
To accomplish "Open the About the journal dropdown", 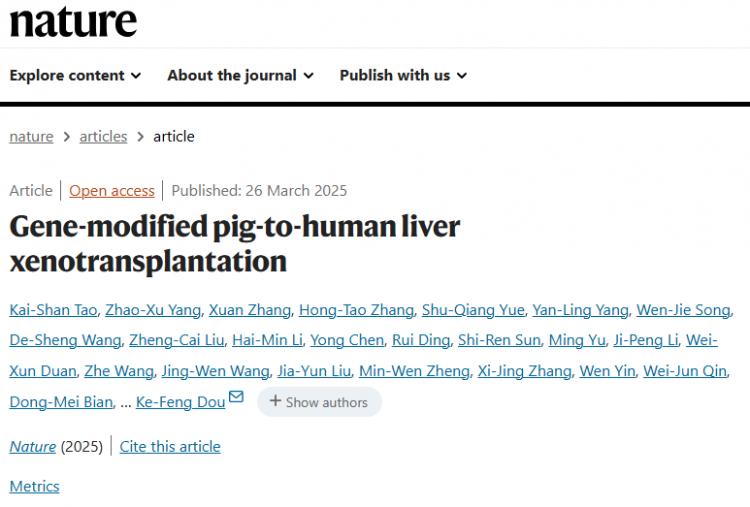I will point(240,76).
